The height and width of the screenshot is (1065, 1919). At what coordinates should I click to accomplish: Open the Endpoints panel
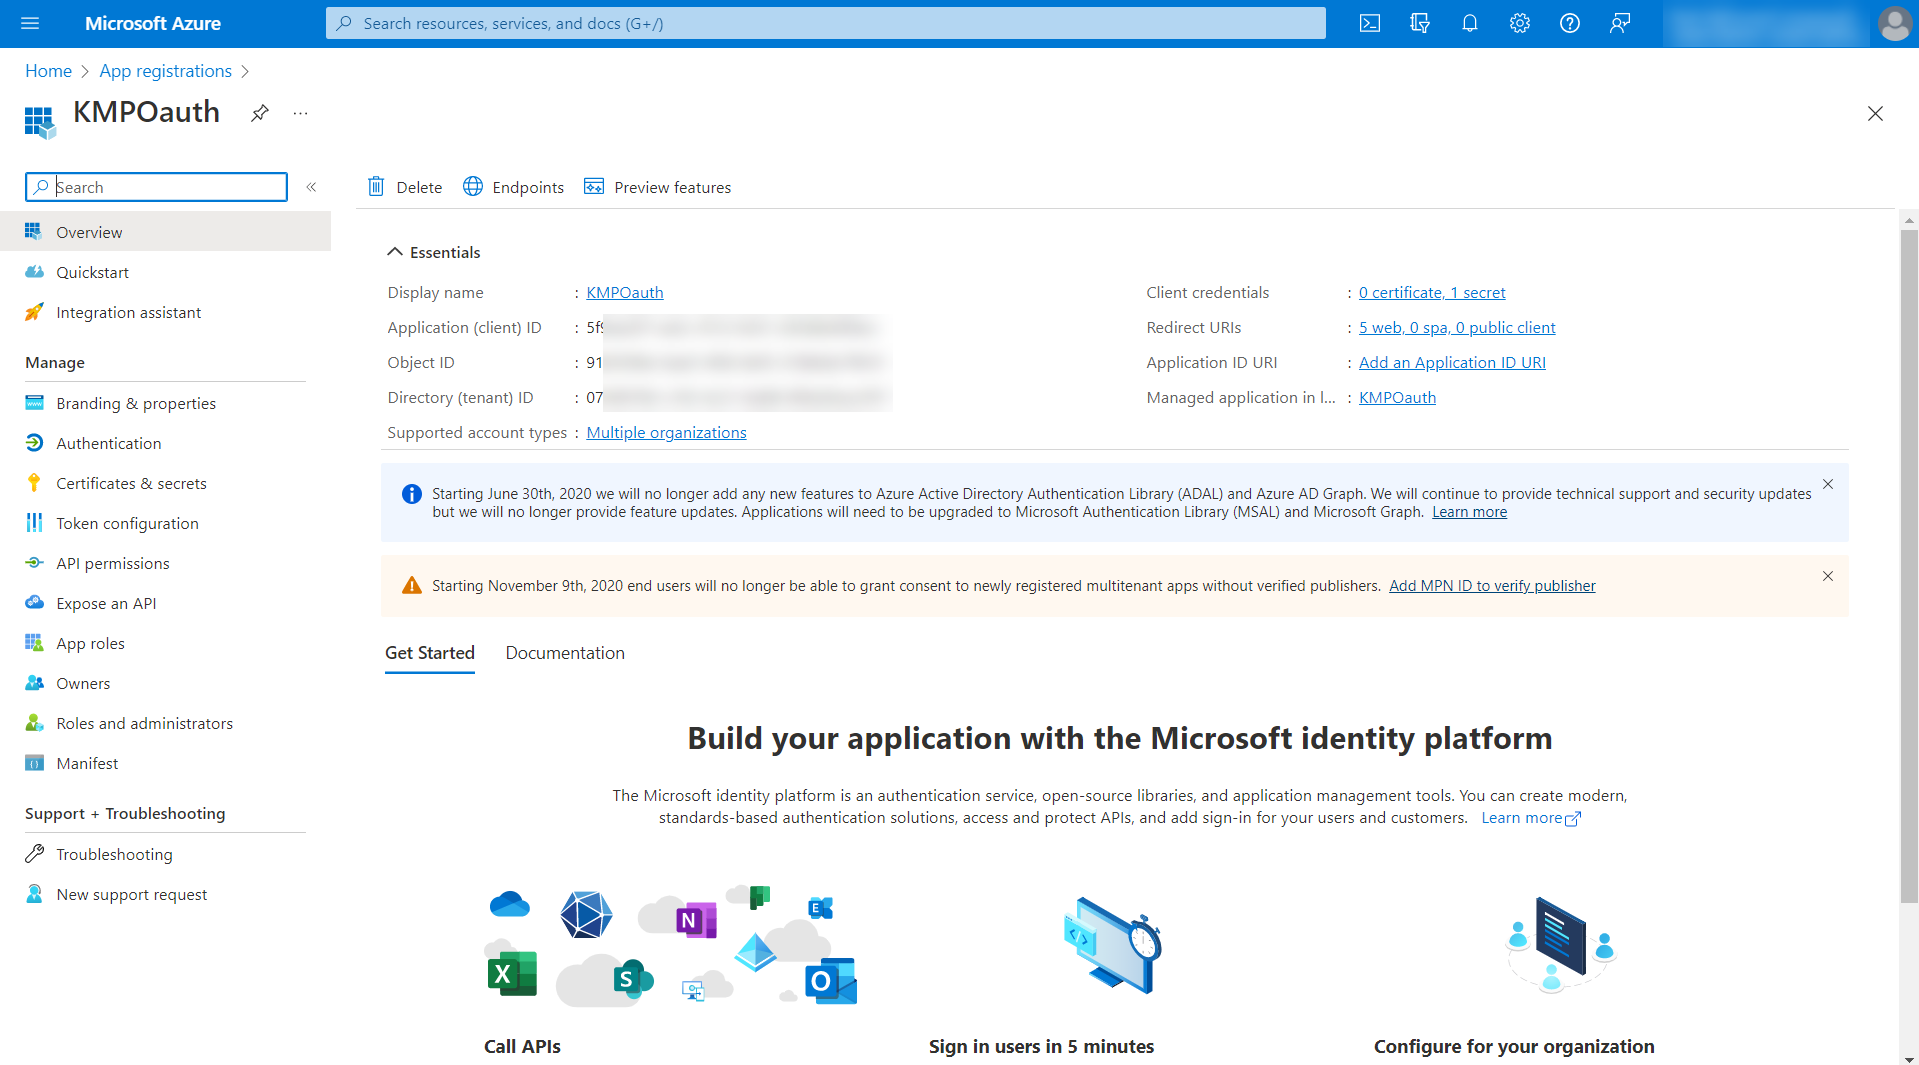(x=513, y=187)
